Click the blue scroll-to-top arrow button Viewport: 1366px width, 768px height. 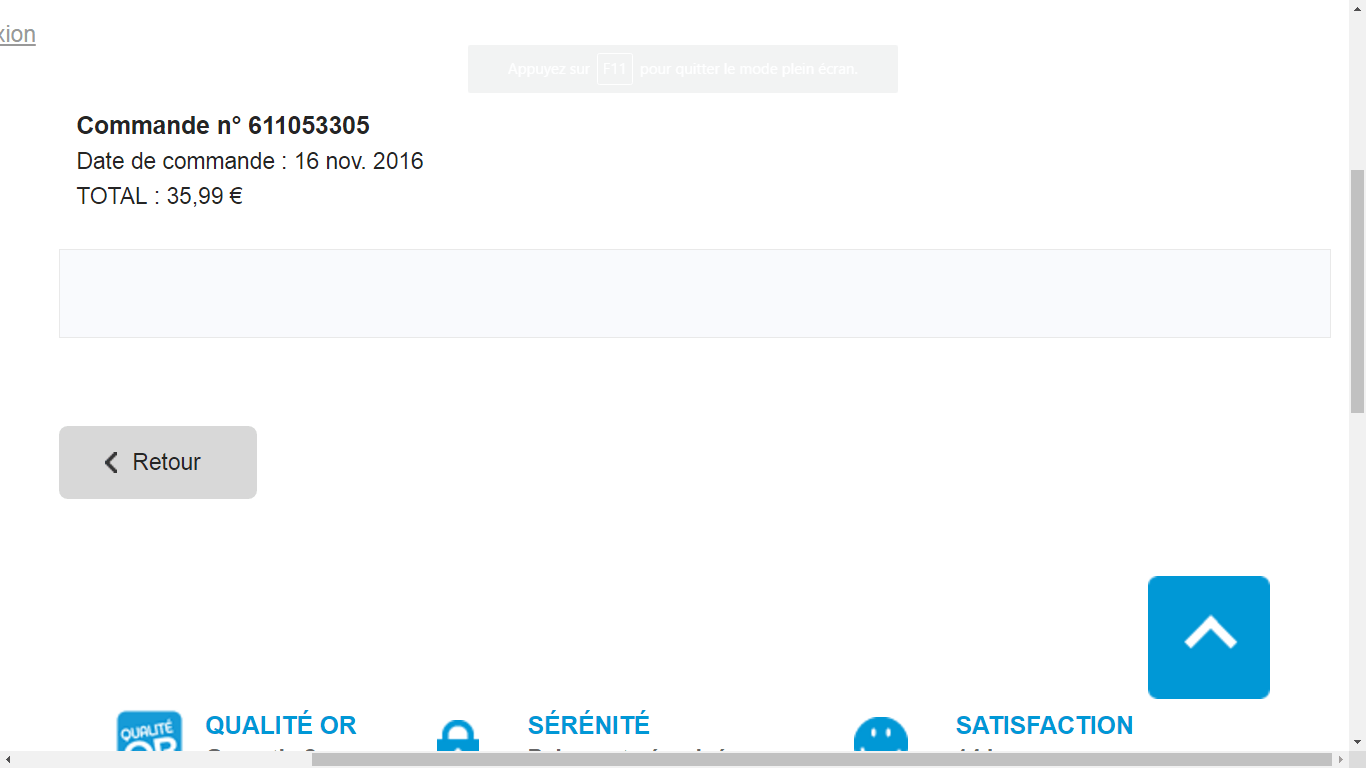(x=1208, y=637)
